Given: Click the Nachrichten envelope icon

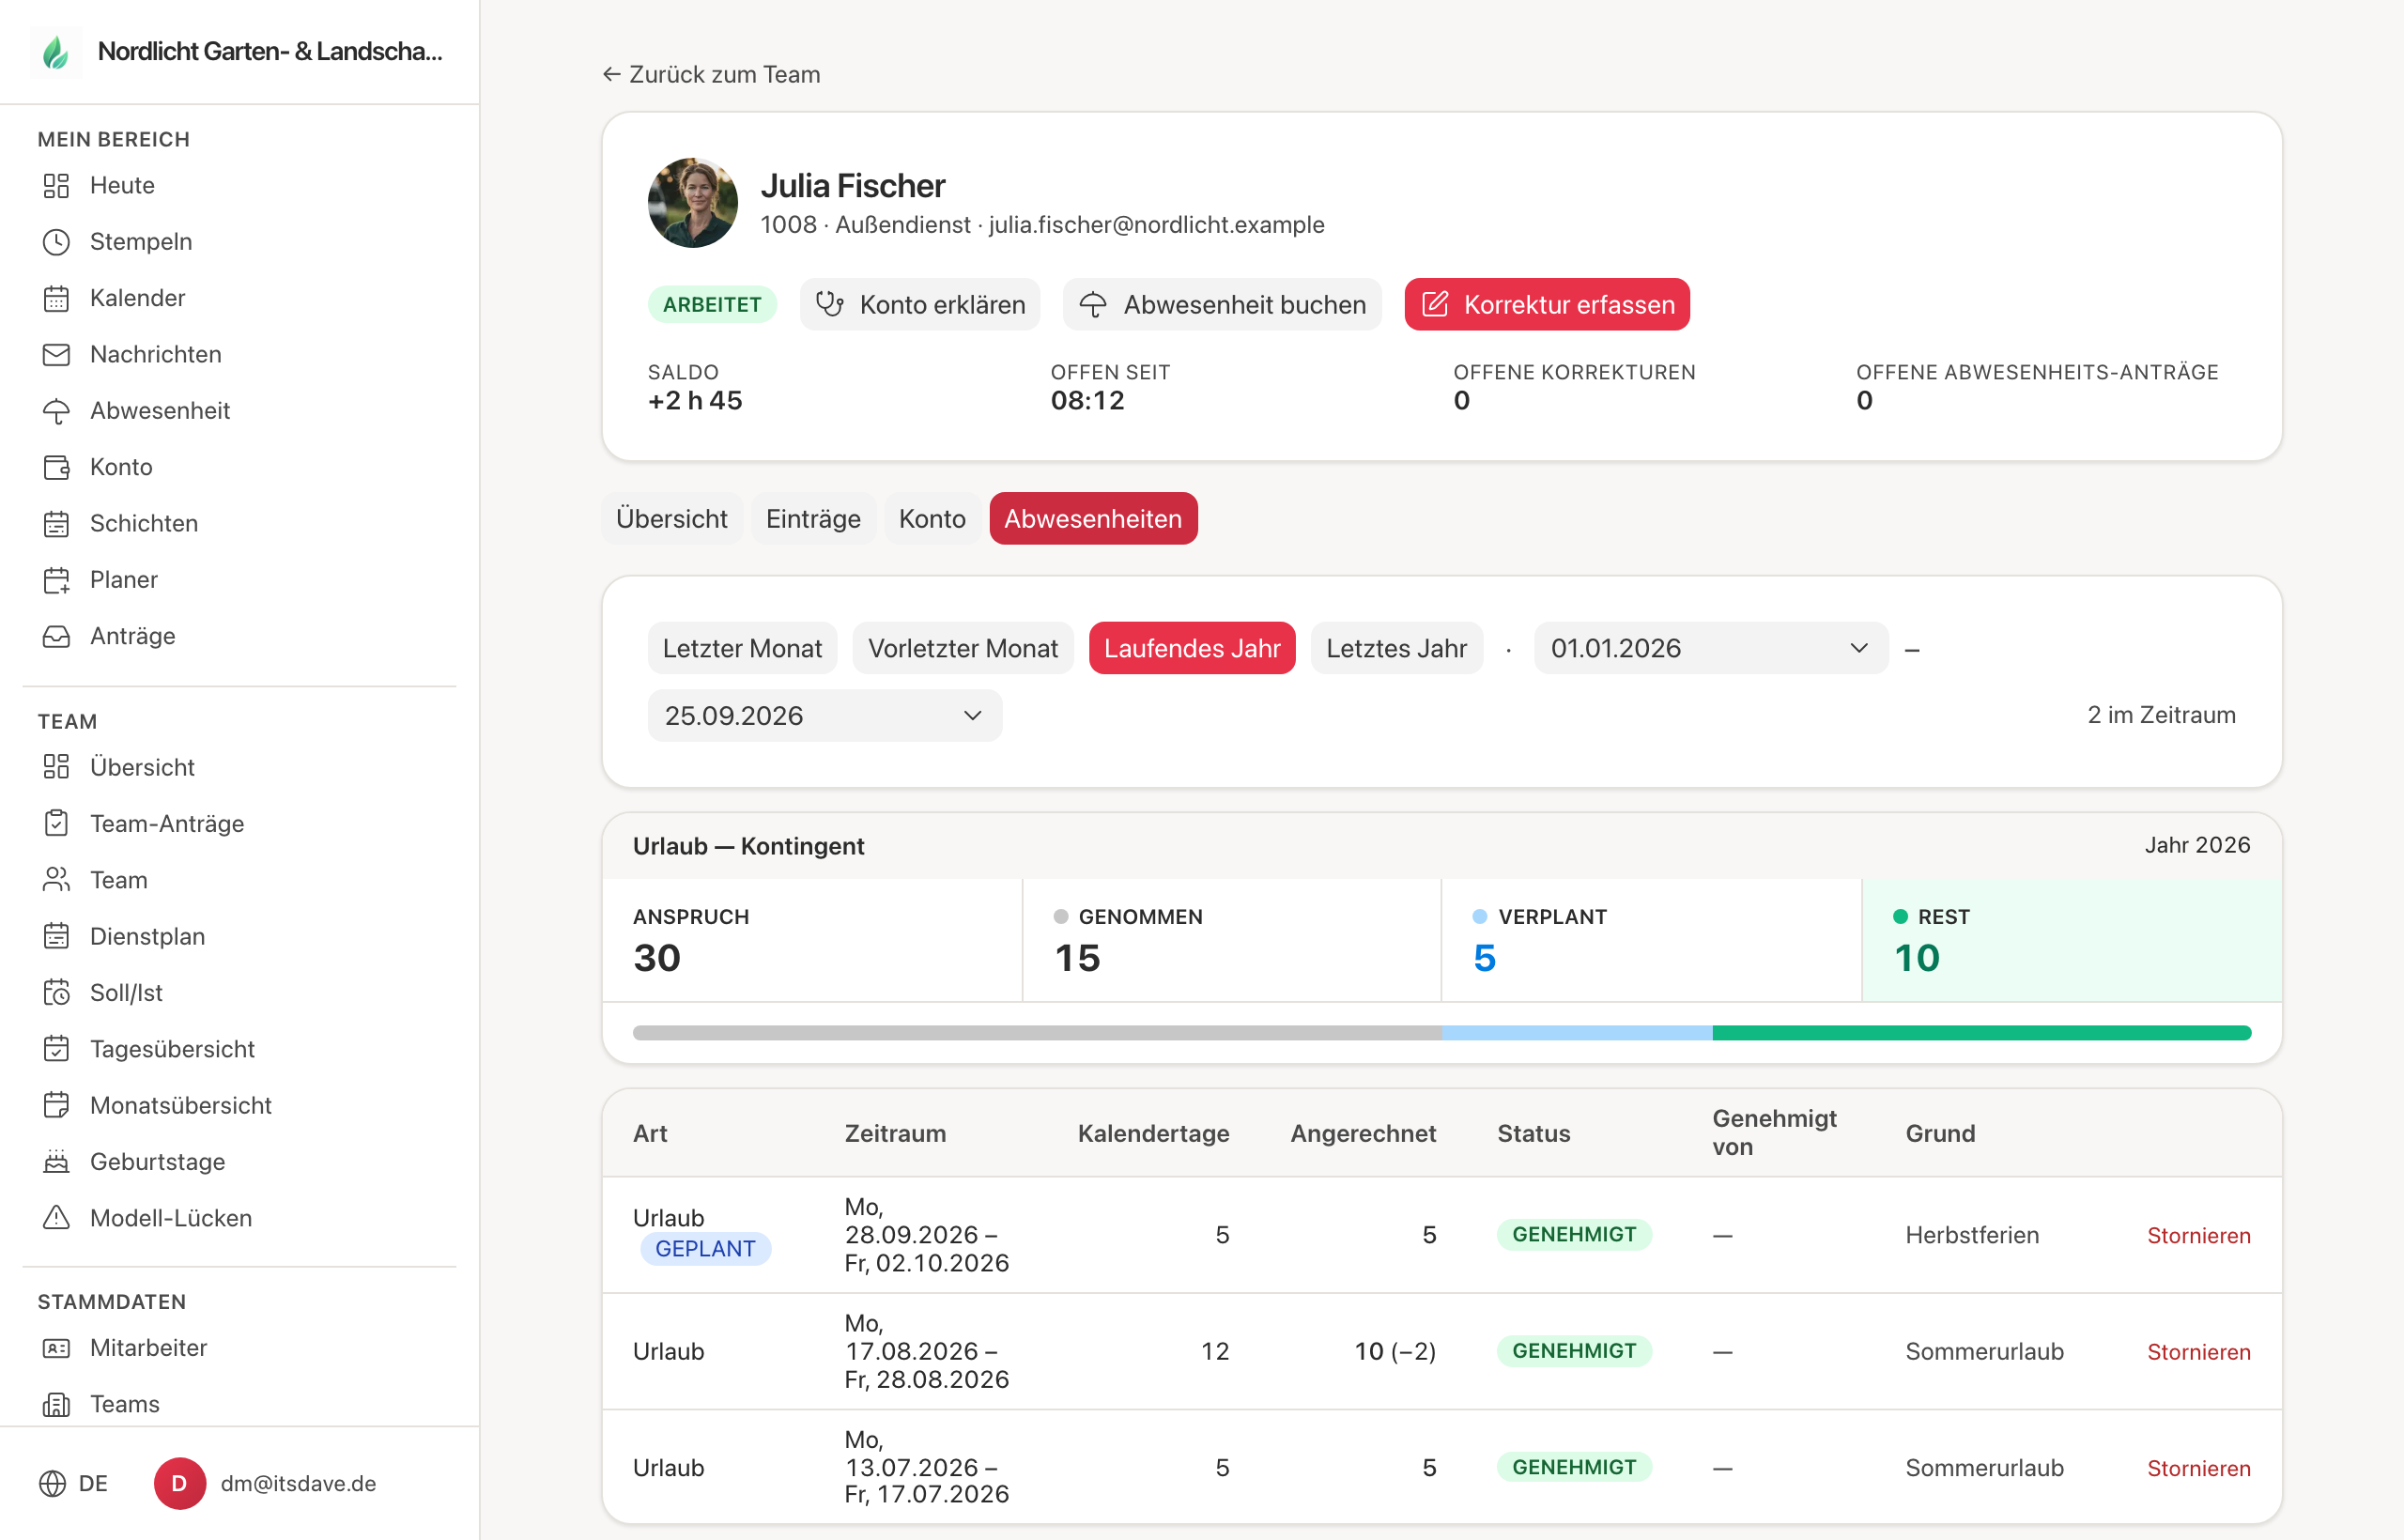Looking at the screenshot, I should [56, 354].
